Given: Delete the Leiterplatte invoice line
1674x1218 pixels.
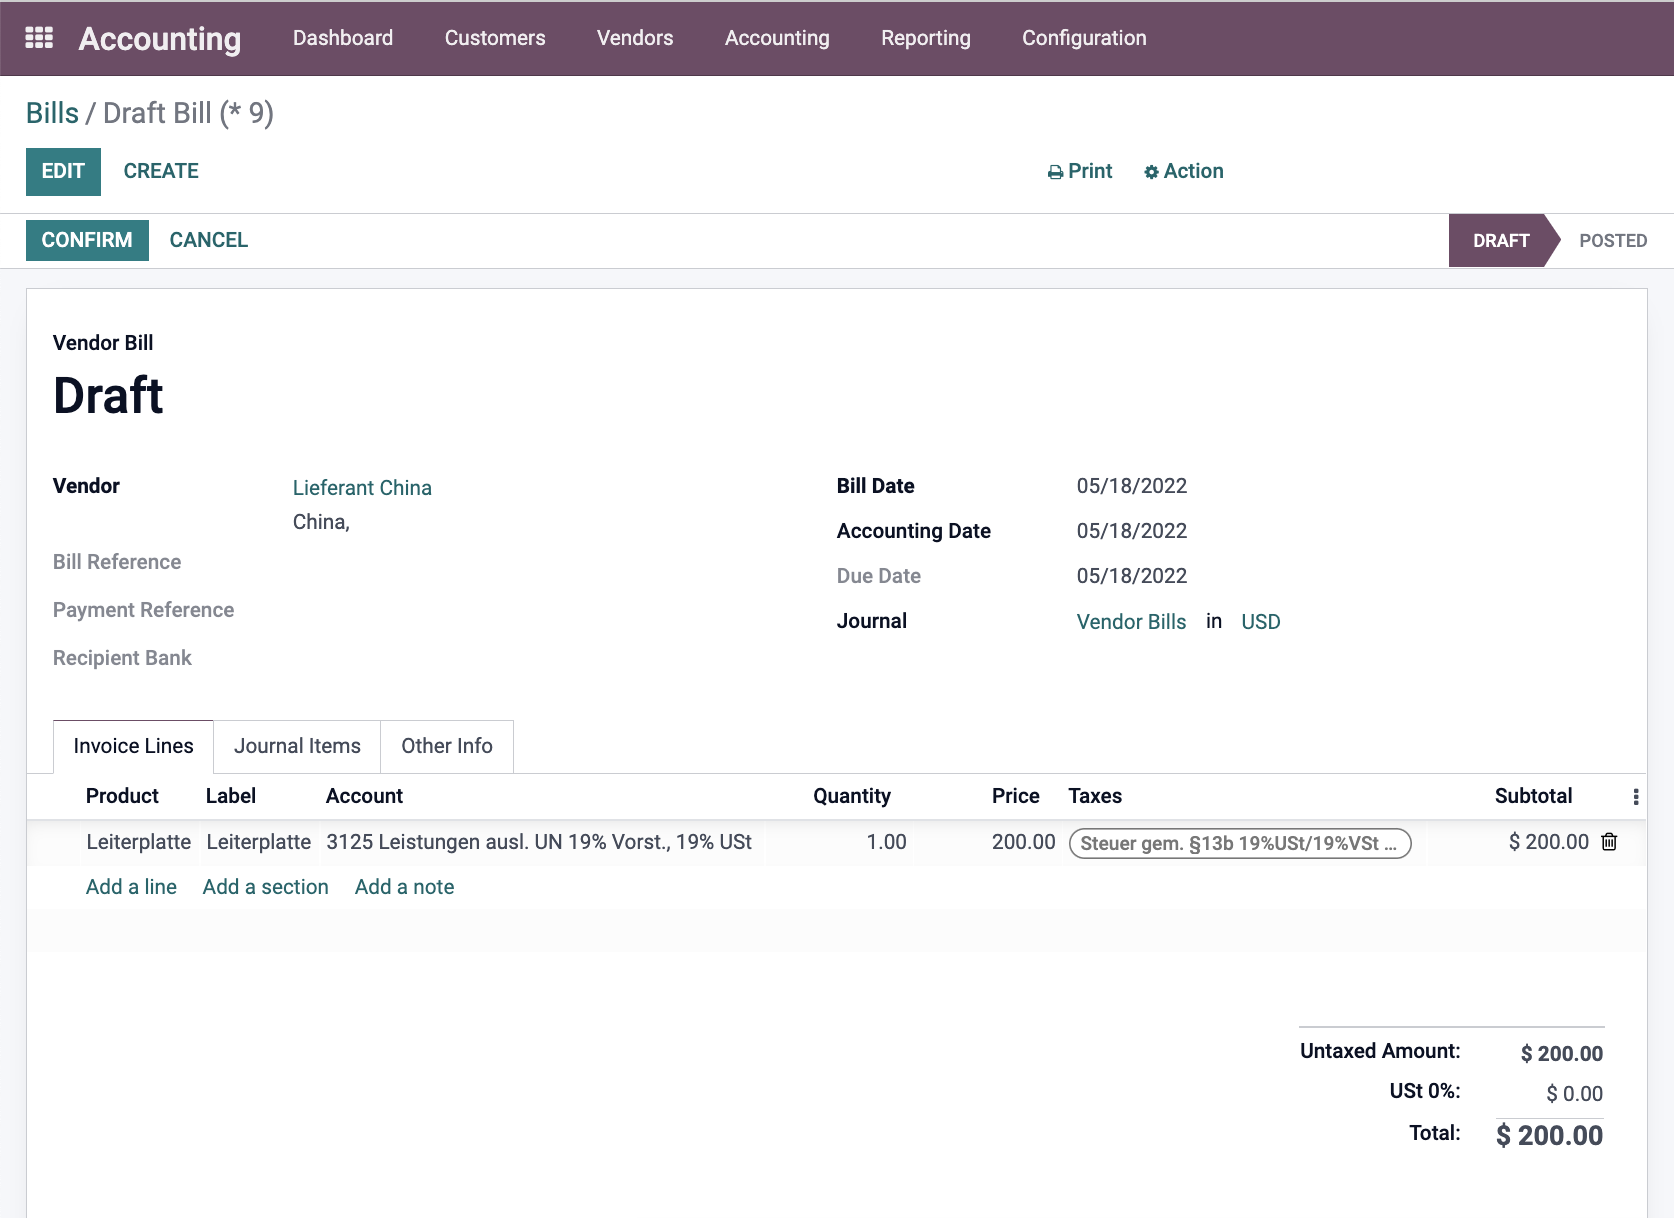Looking at the screenshot, I should [x=1609, y=842].
